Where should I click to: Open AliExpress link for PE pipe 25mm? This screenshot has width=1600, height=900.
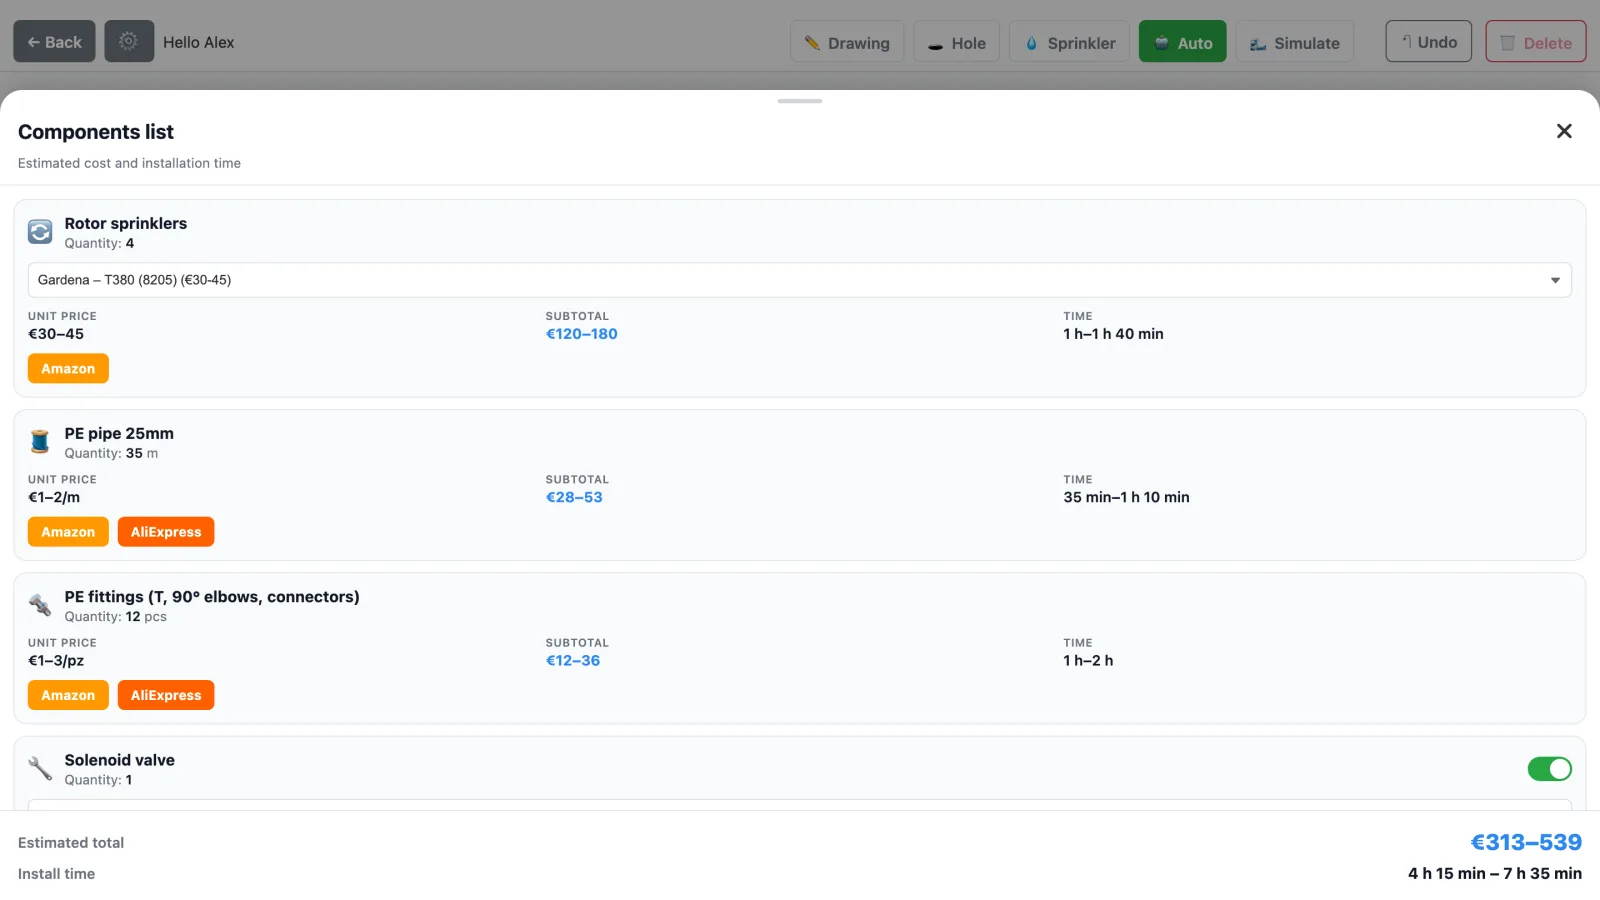coord(166,532)
